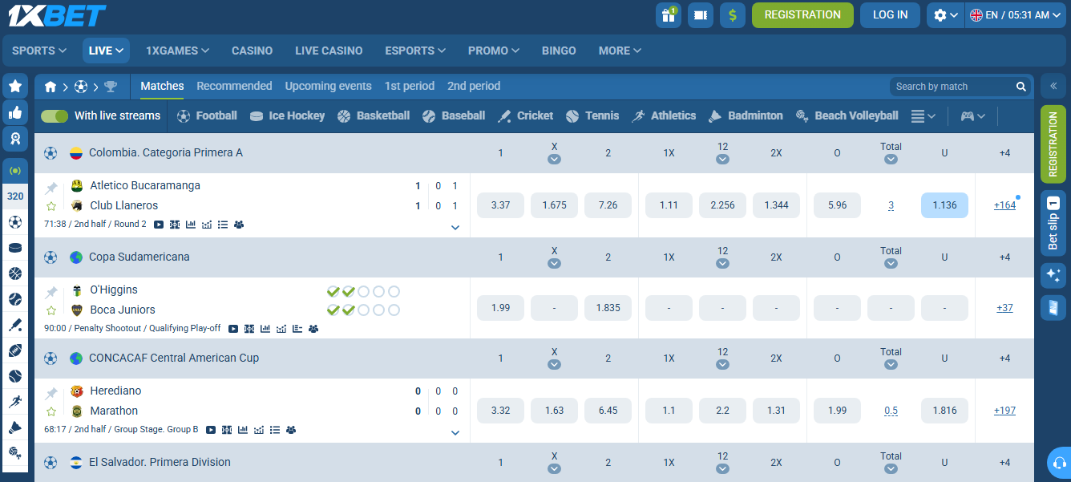Viewport: 1071px width, 482px height.
Task: Expand the SPORTS menu
Action: point(39,51)
